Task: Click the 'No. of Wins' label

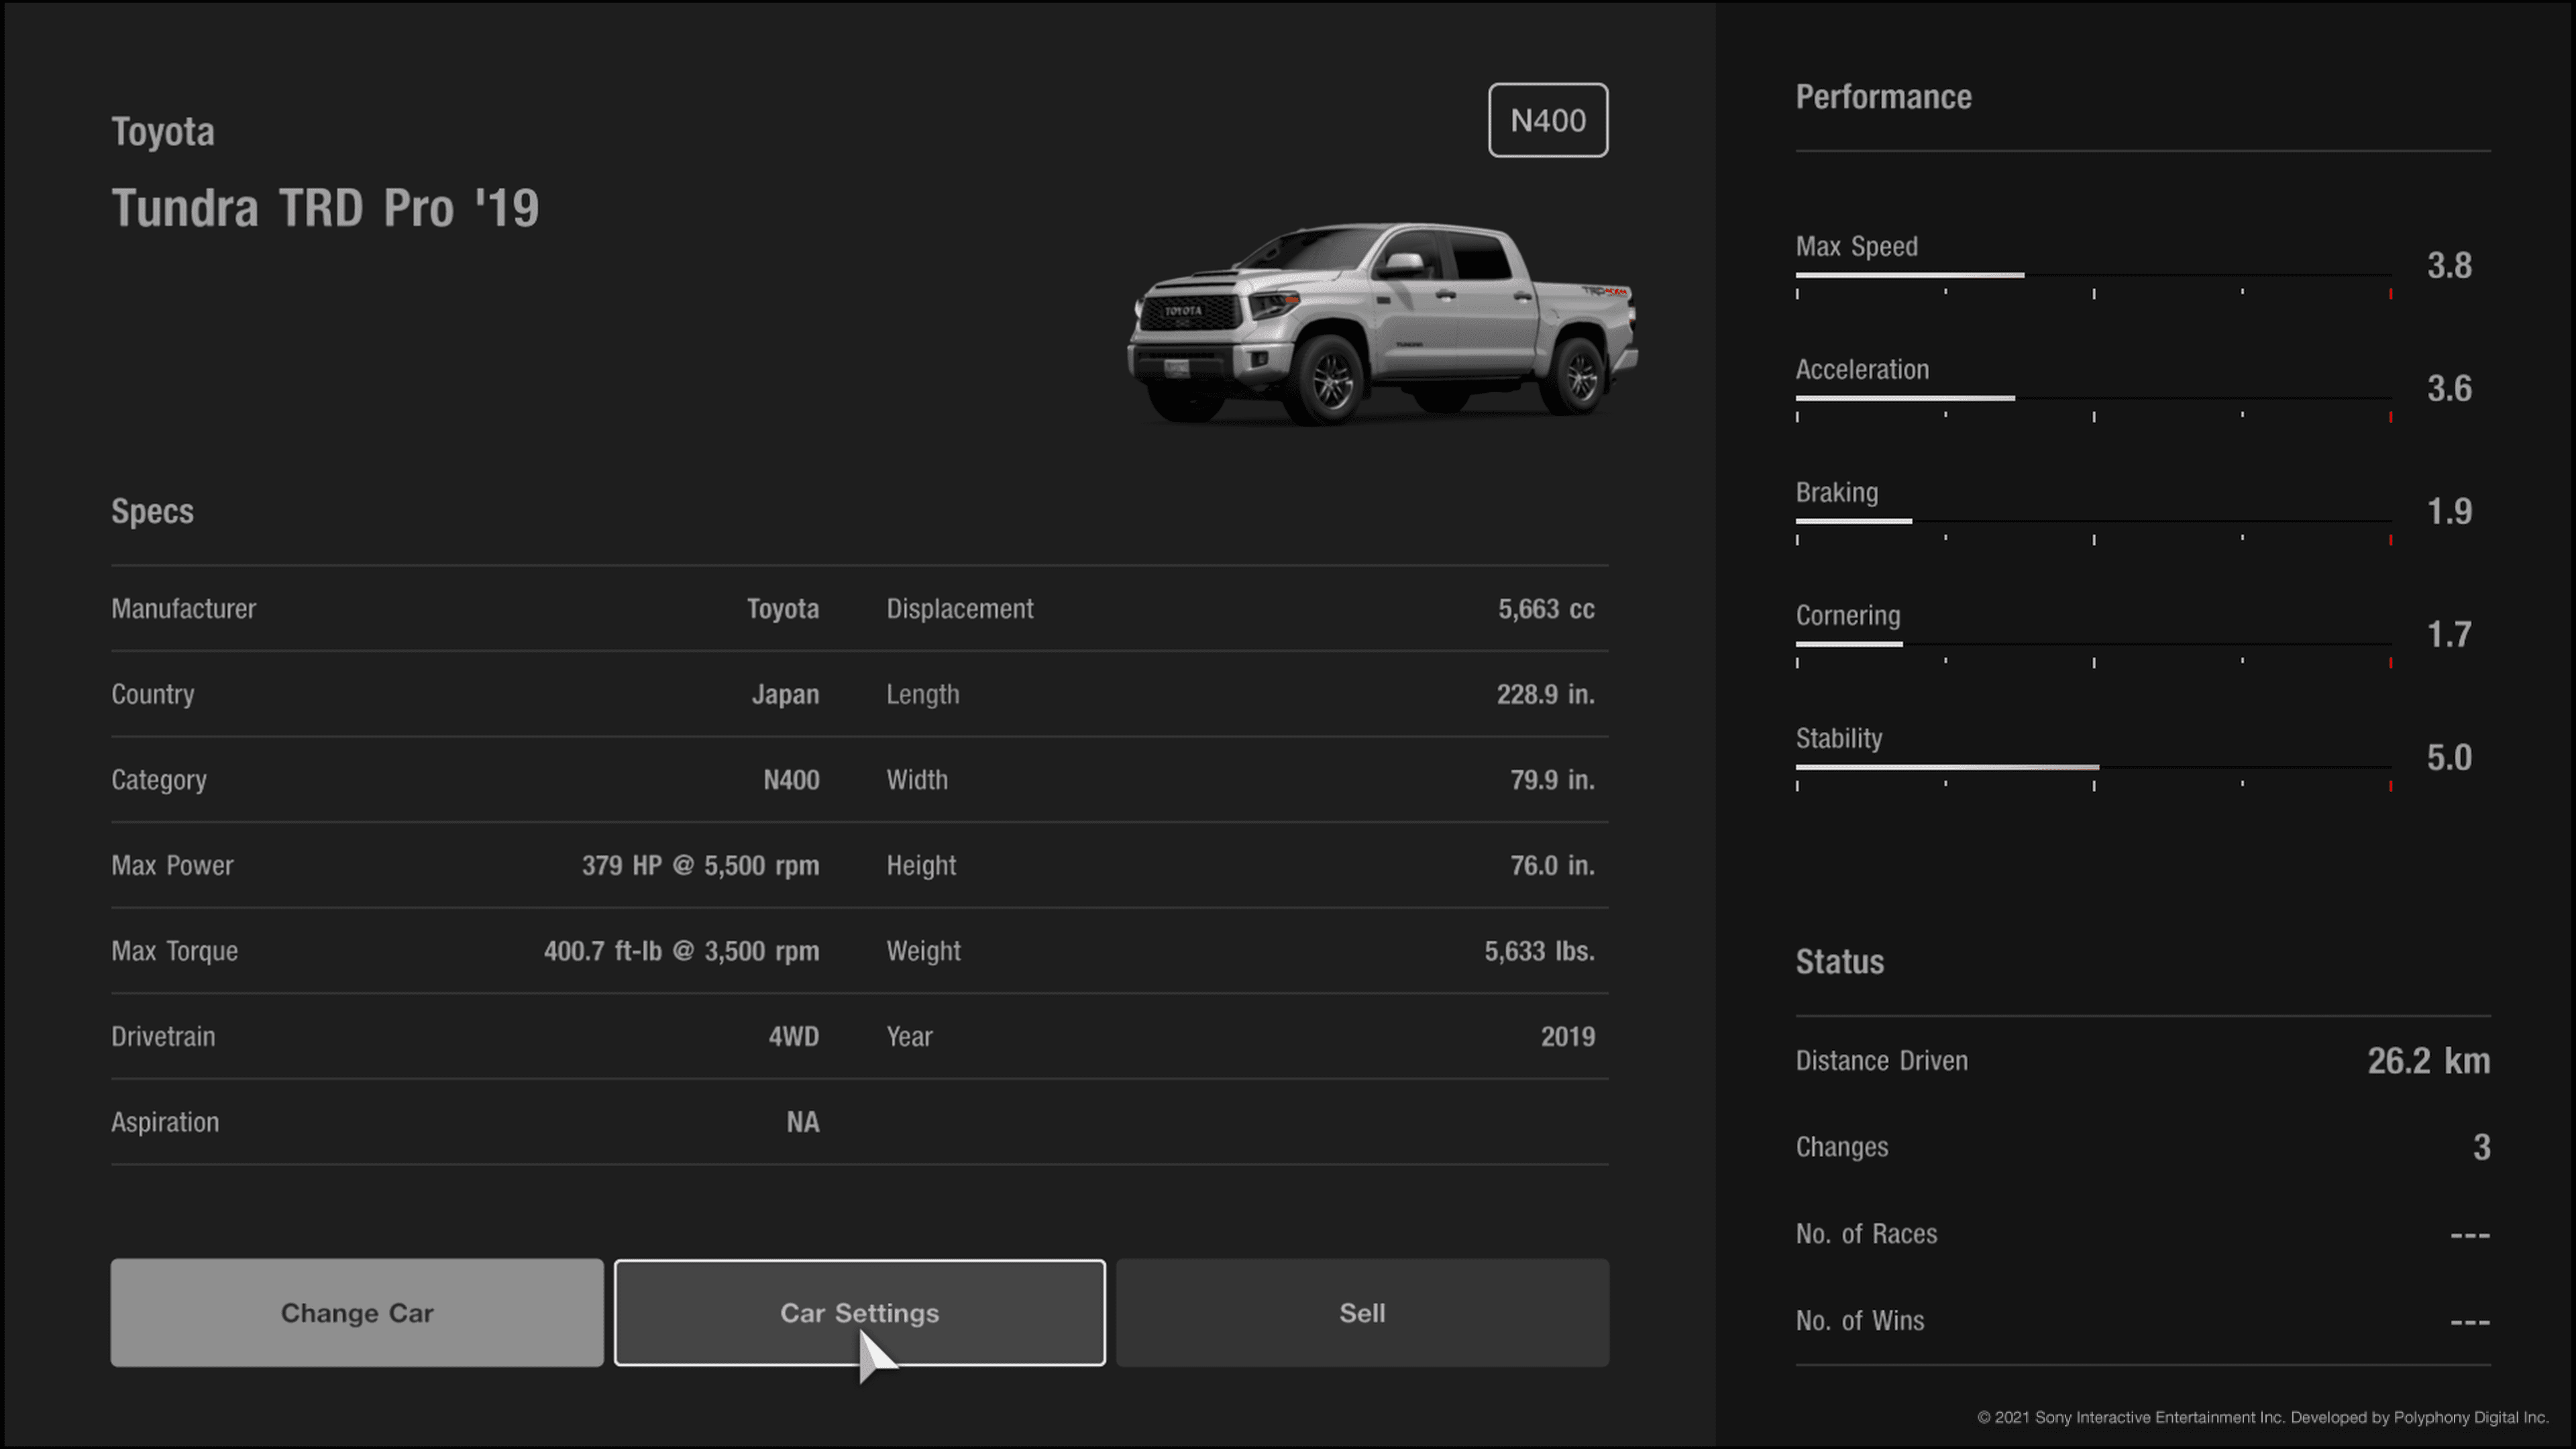Action: pyautogui.click(x=1859, y=1321)
